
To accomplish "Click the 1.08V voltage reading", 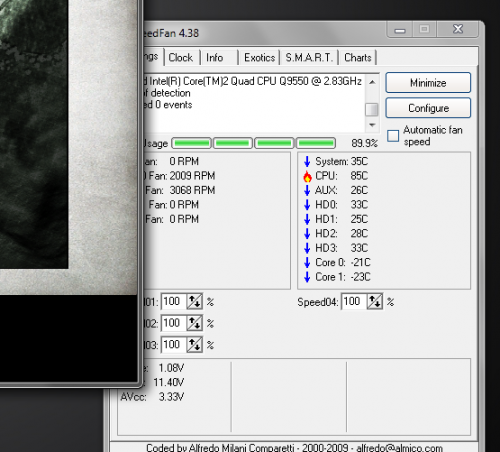I will click(171, 368).
